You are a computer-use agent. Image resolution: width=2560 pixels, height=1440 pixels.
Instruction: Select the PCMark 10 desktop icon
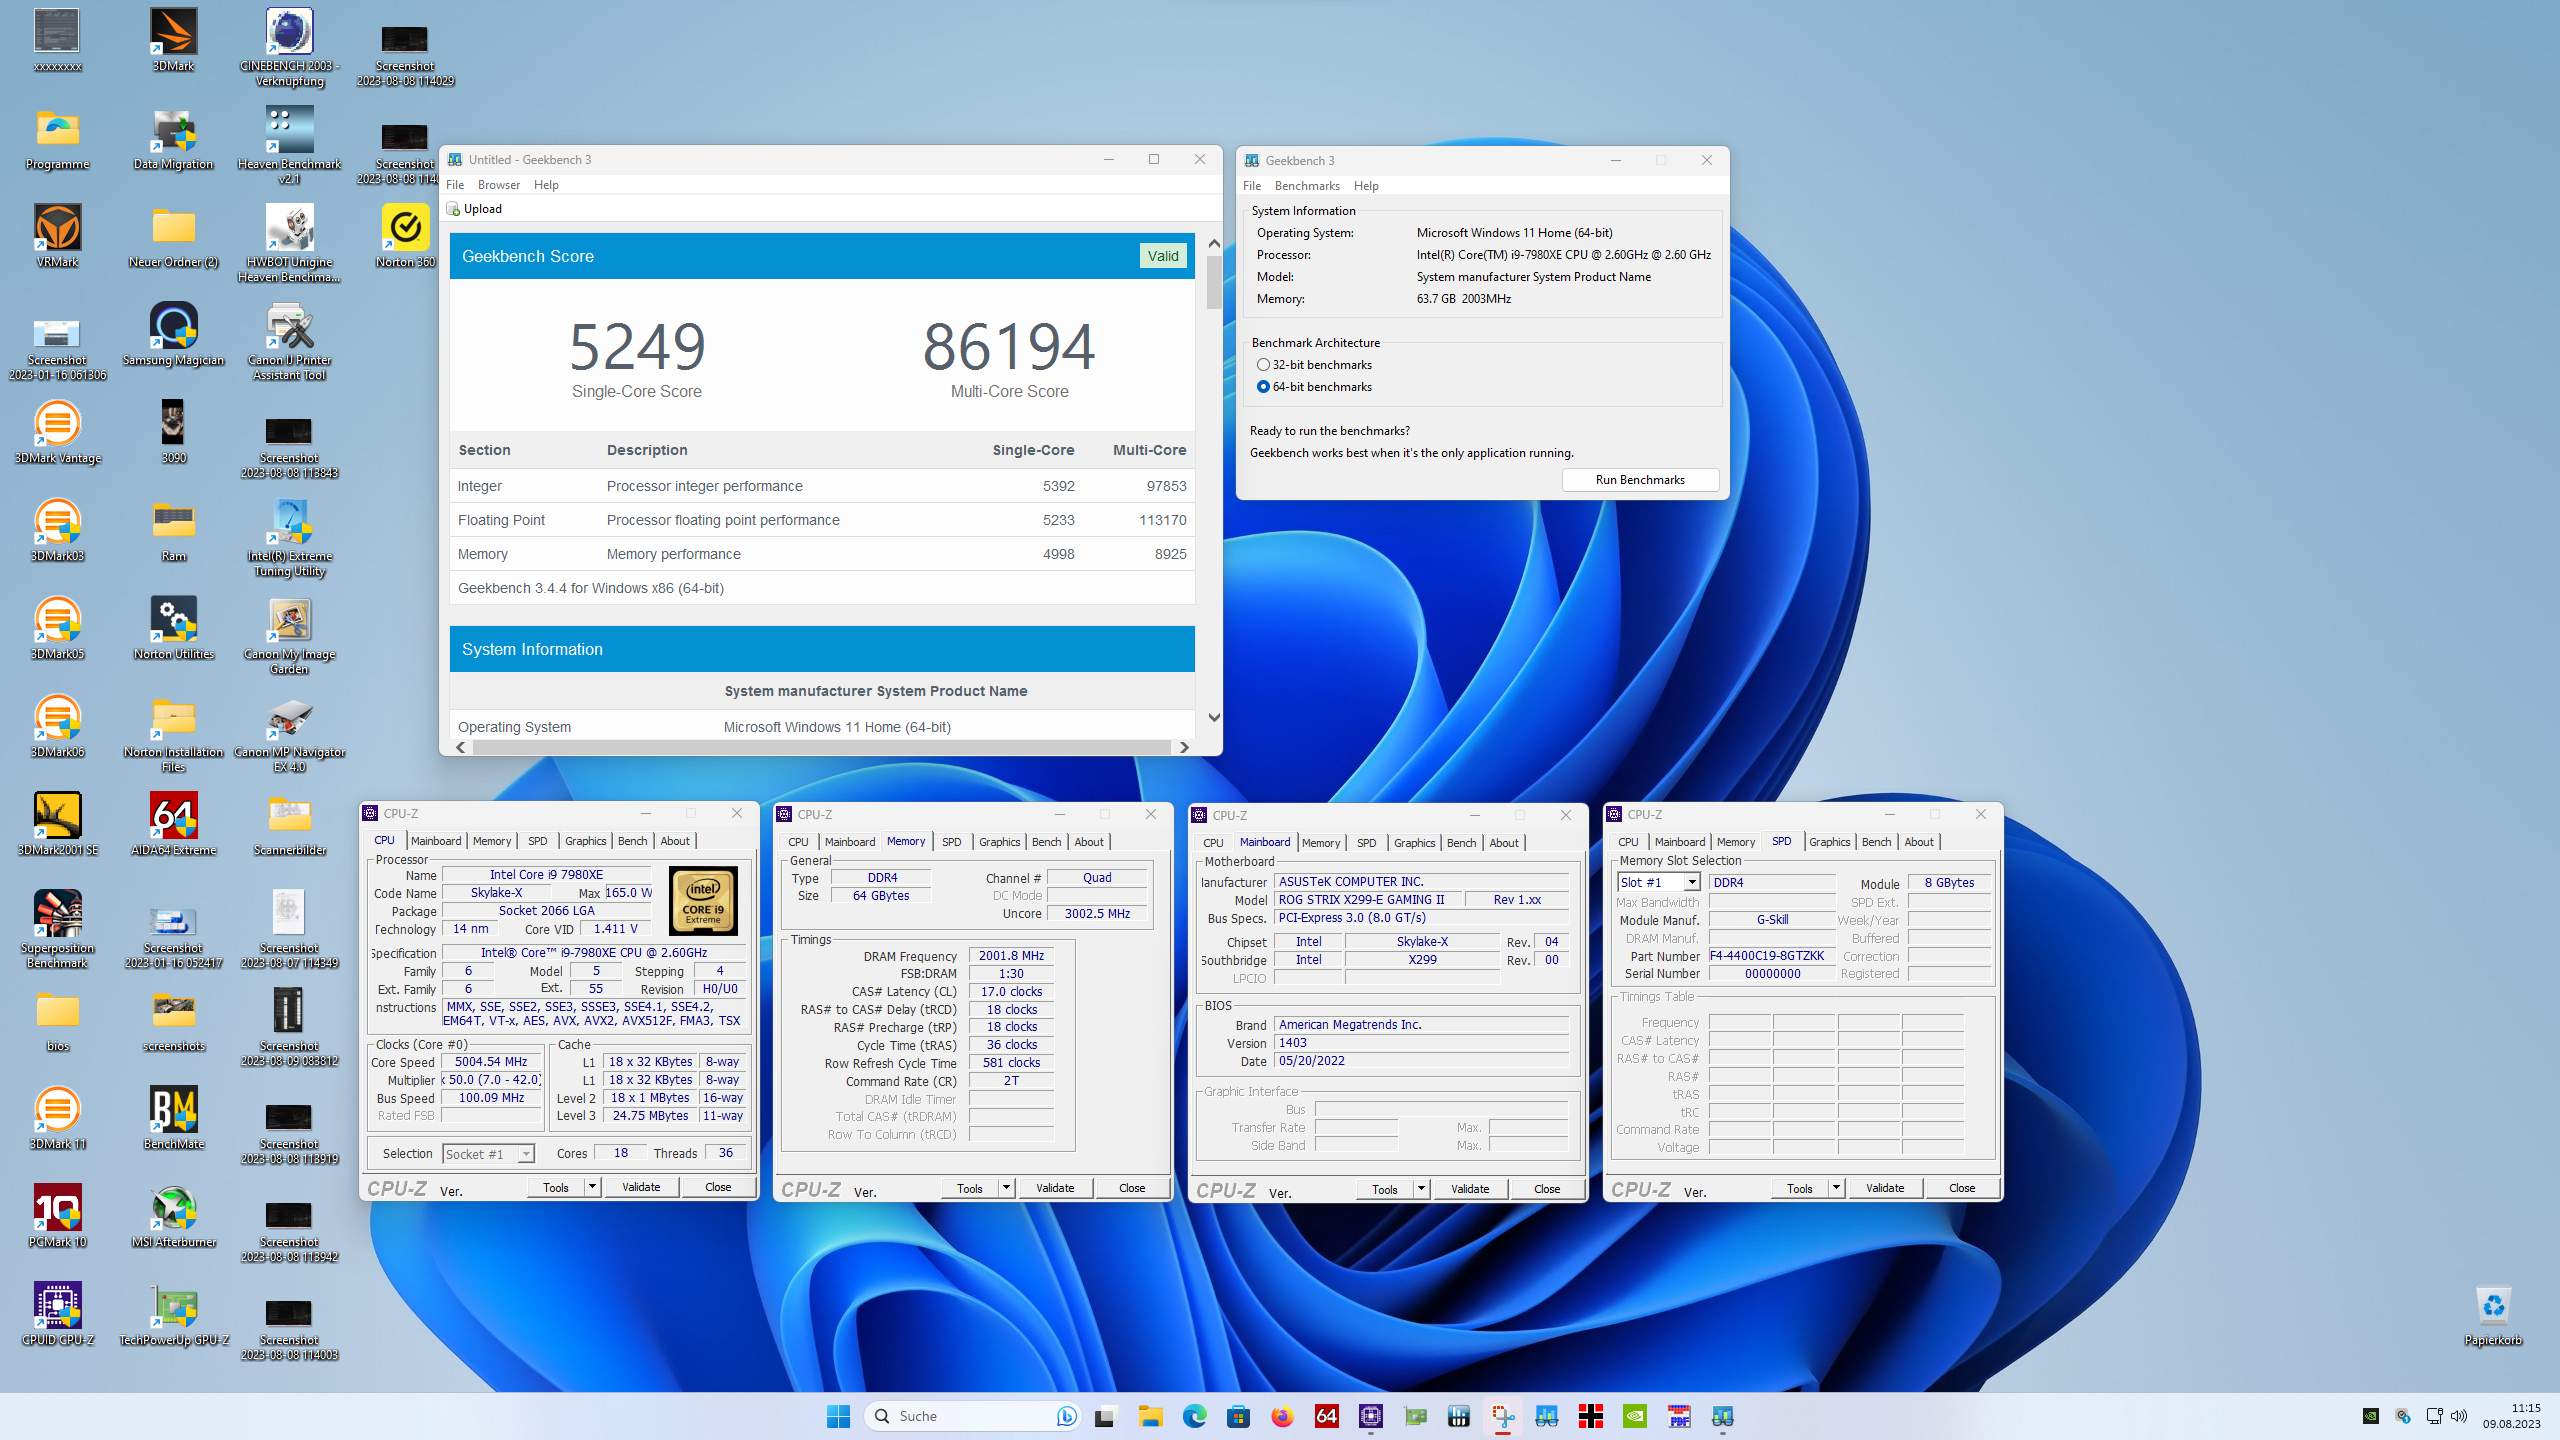click(57, 1216)
